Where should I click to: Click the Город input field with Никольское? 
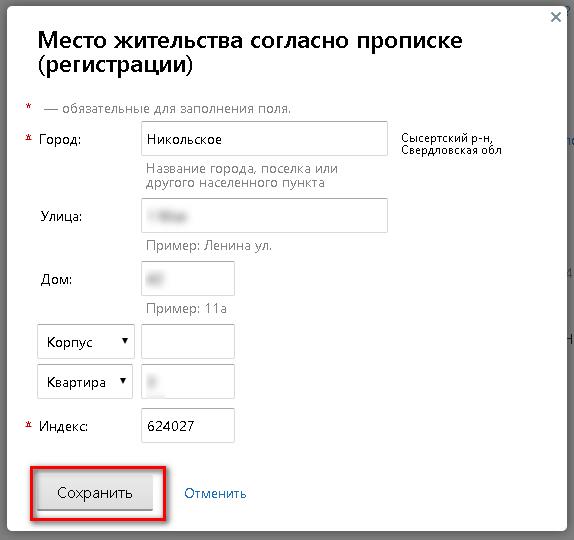point(264,139)
